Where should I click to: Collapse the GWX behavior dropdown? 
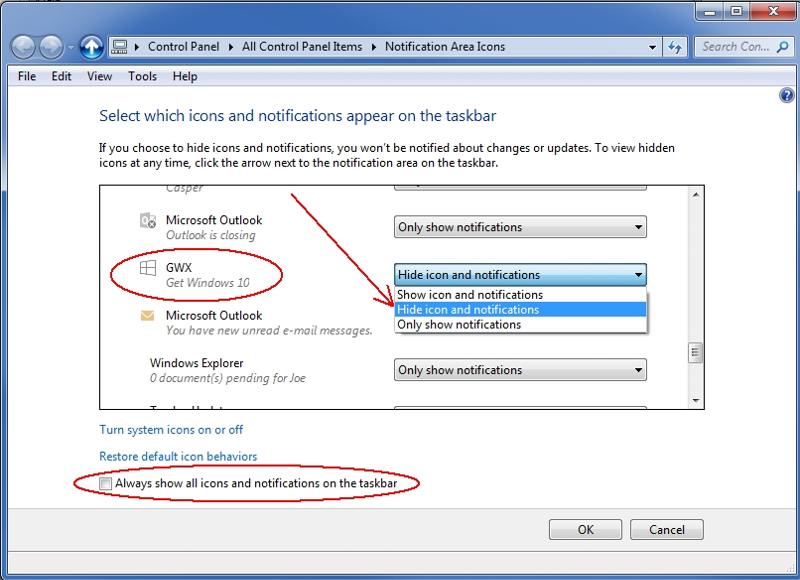[x=520, y=274]
